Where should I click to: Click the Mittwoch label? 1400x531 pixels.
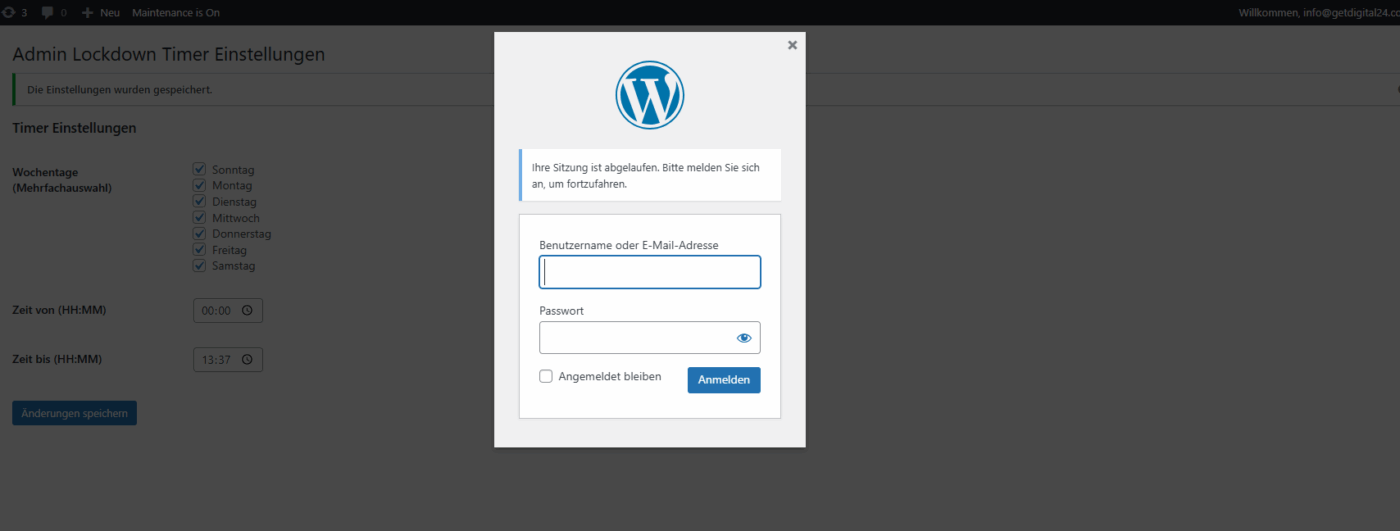(235, 218)
